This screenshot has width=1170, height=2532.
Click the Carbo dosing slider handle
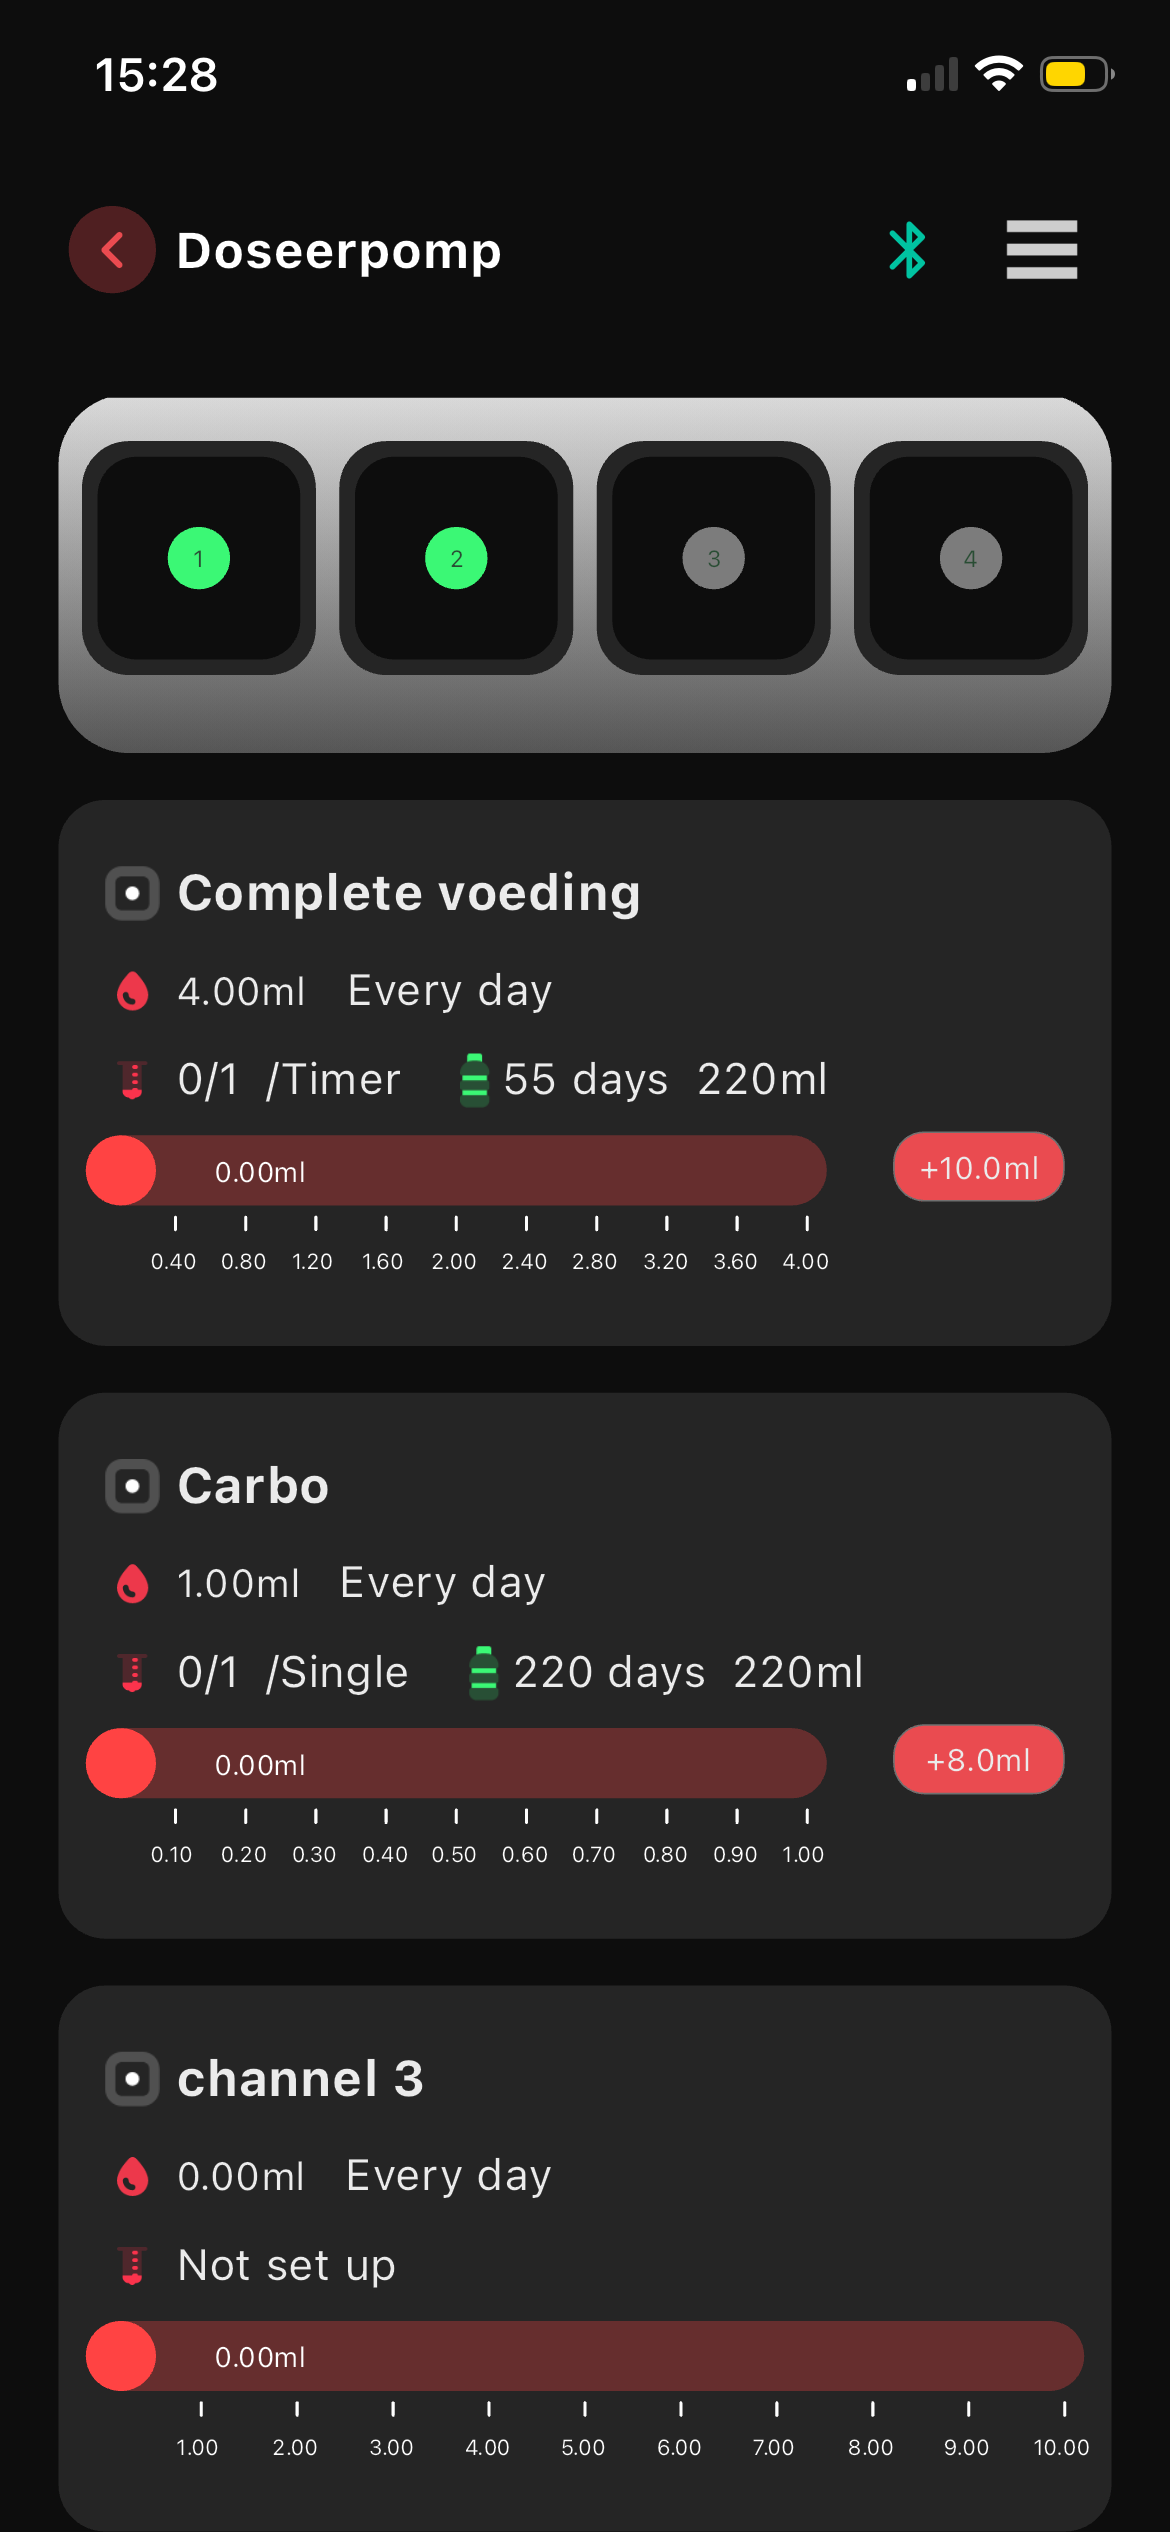tap(122, 1763)
